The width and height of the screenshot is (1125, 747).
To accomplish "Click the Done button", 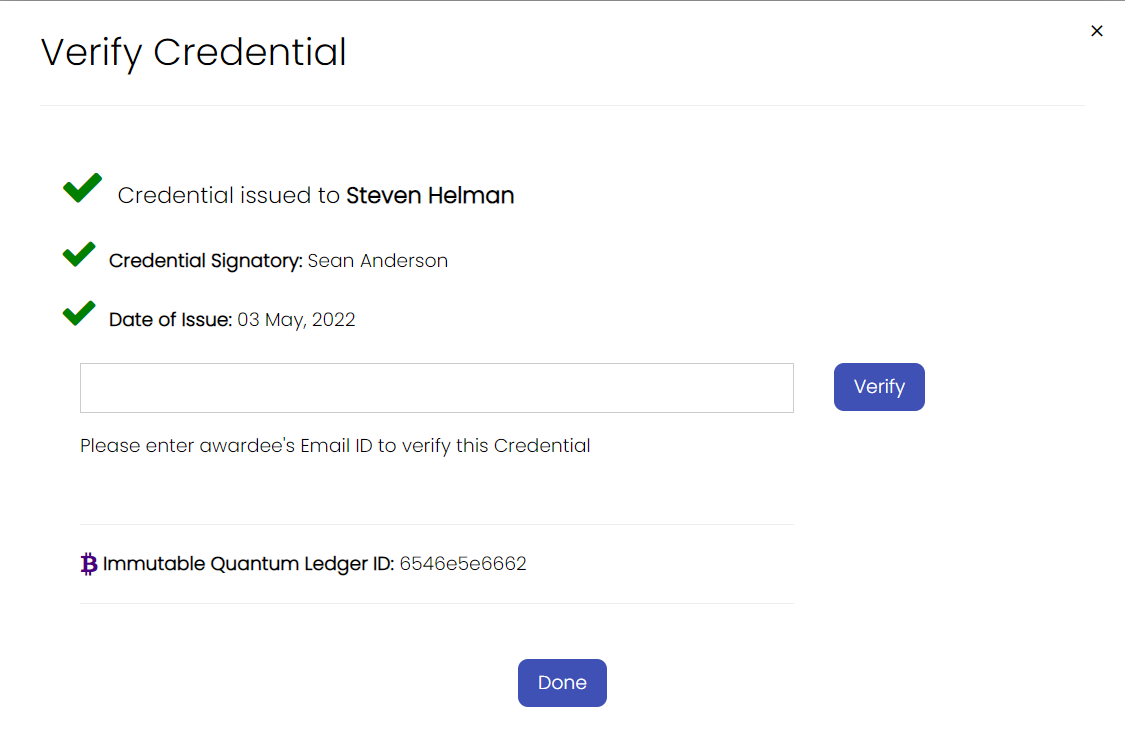I will tap(562, 682).
